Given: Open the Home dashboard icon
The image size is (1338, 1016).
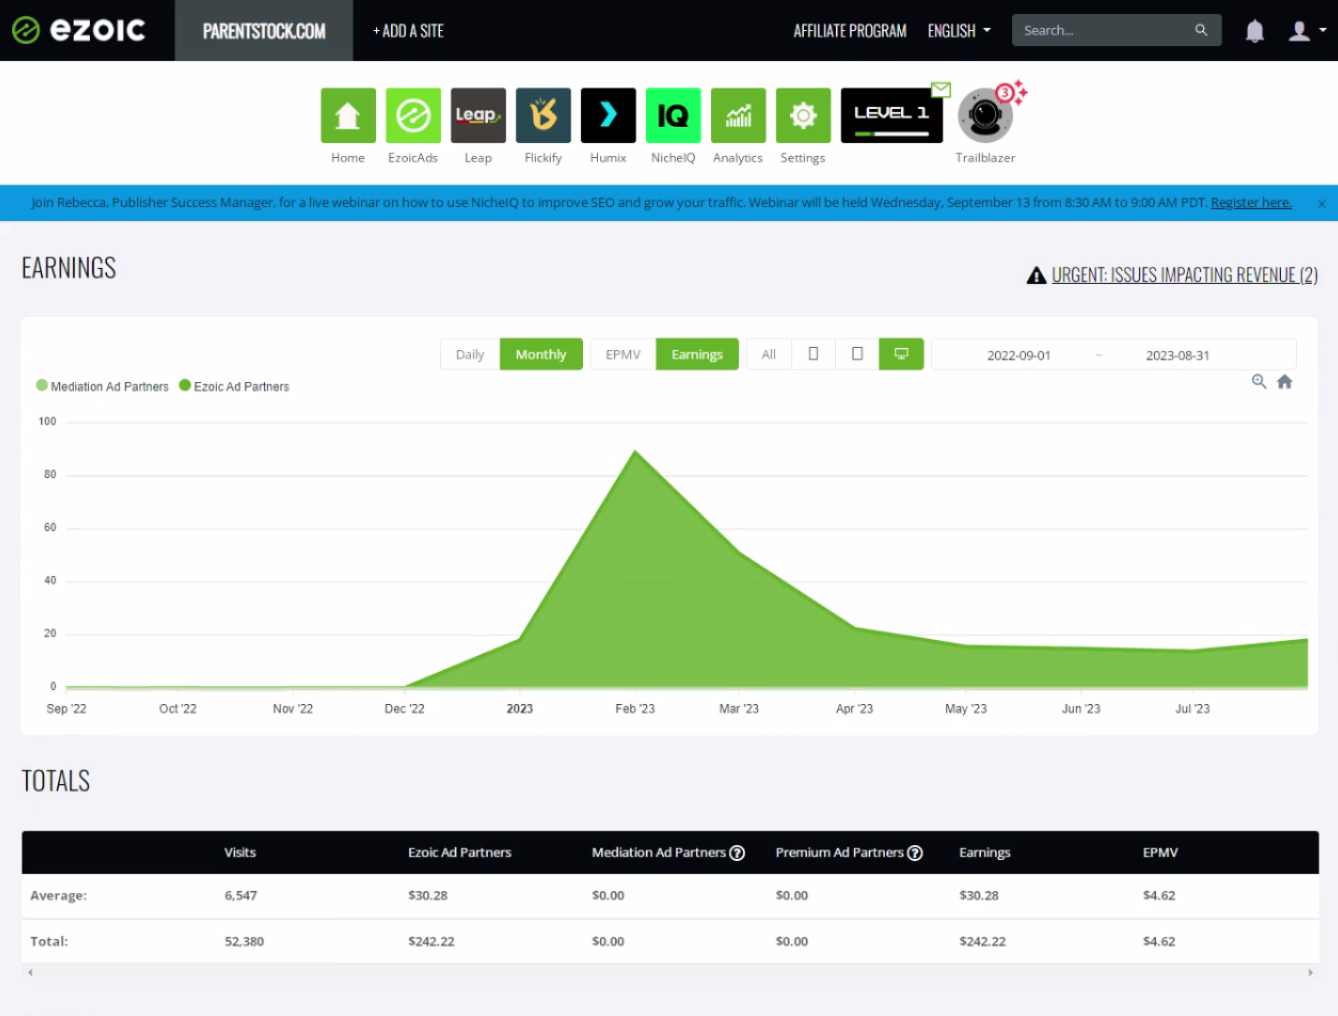Looking at the screenshot, I should point(348,116).
